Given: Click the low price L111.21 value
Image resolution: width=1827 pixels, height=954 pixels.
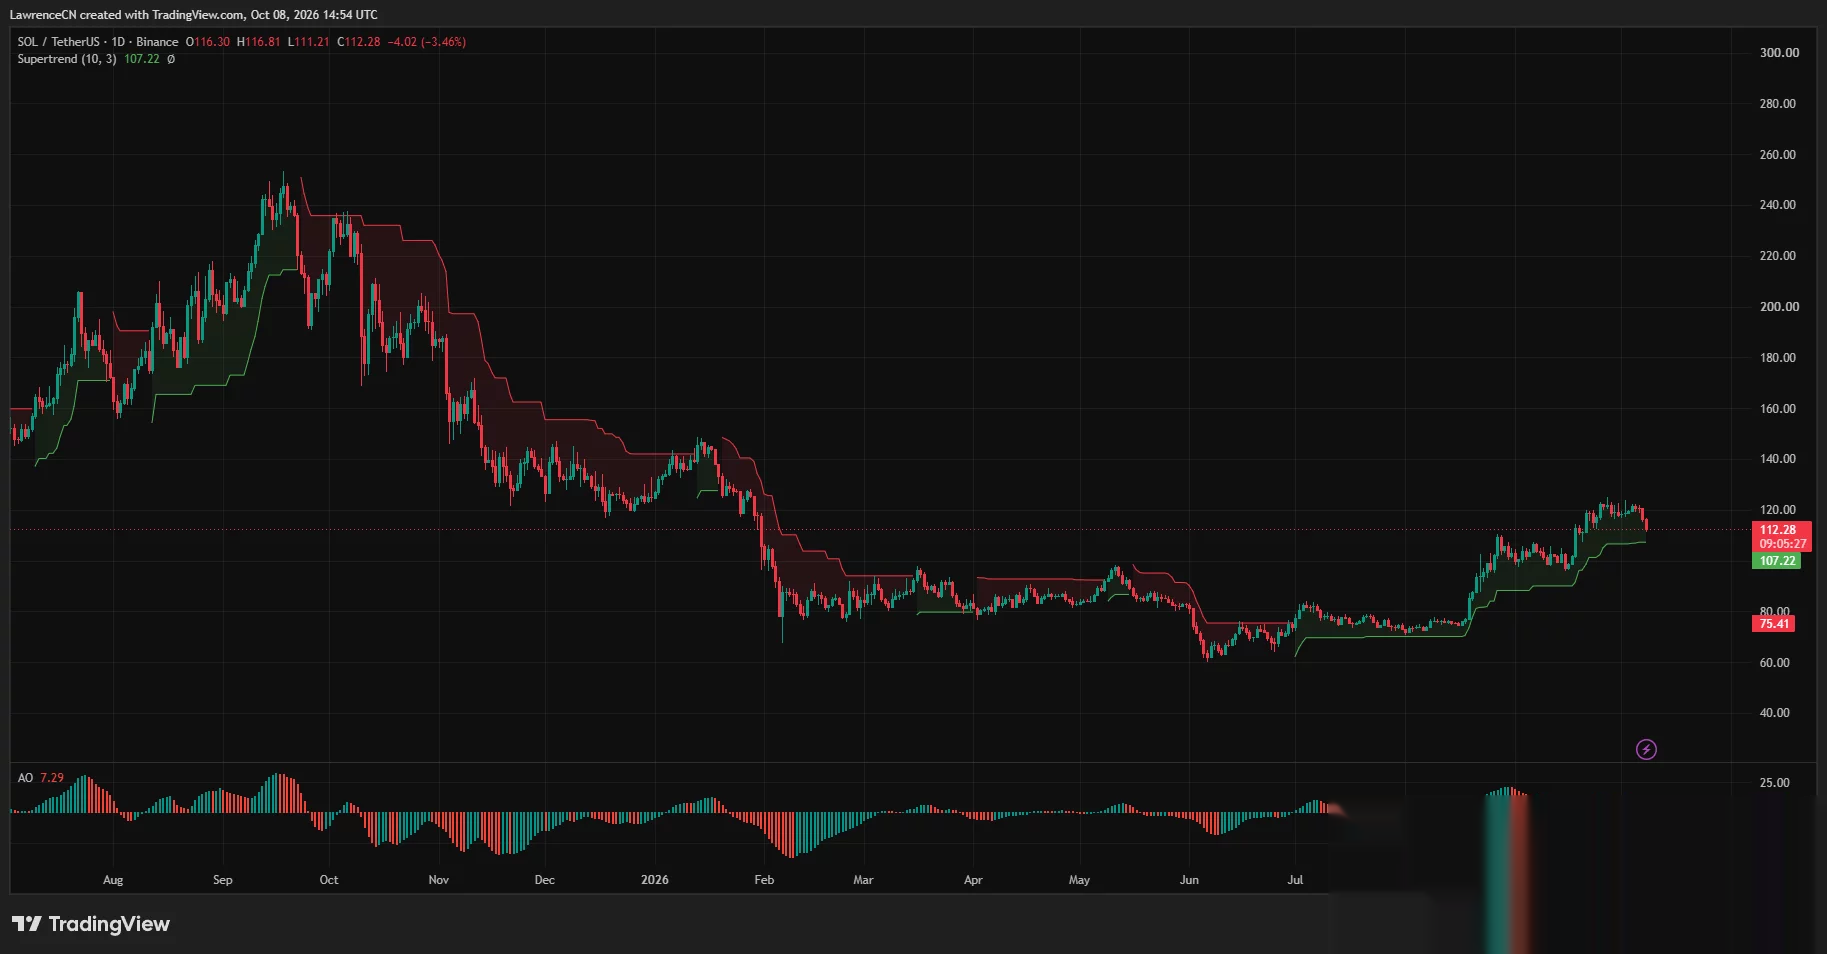Looking at the screenshot, I should tap(309, 42).
